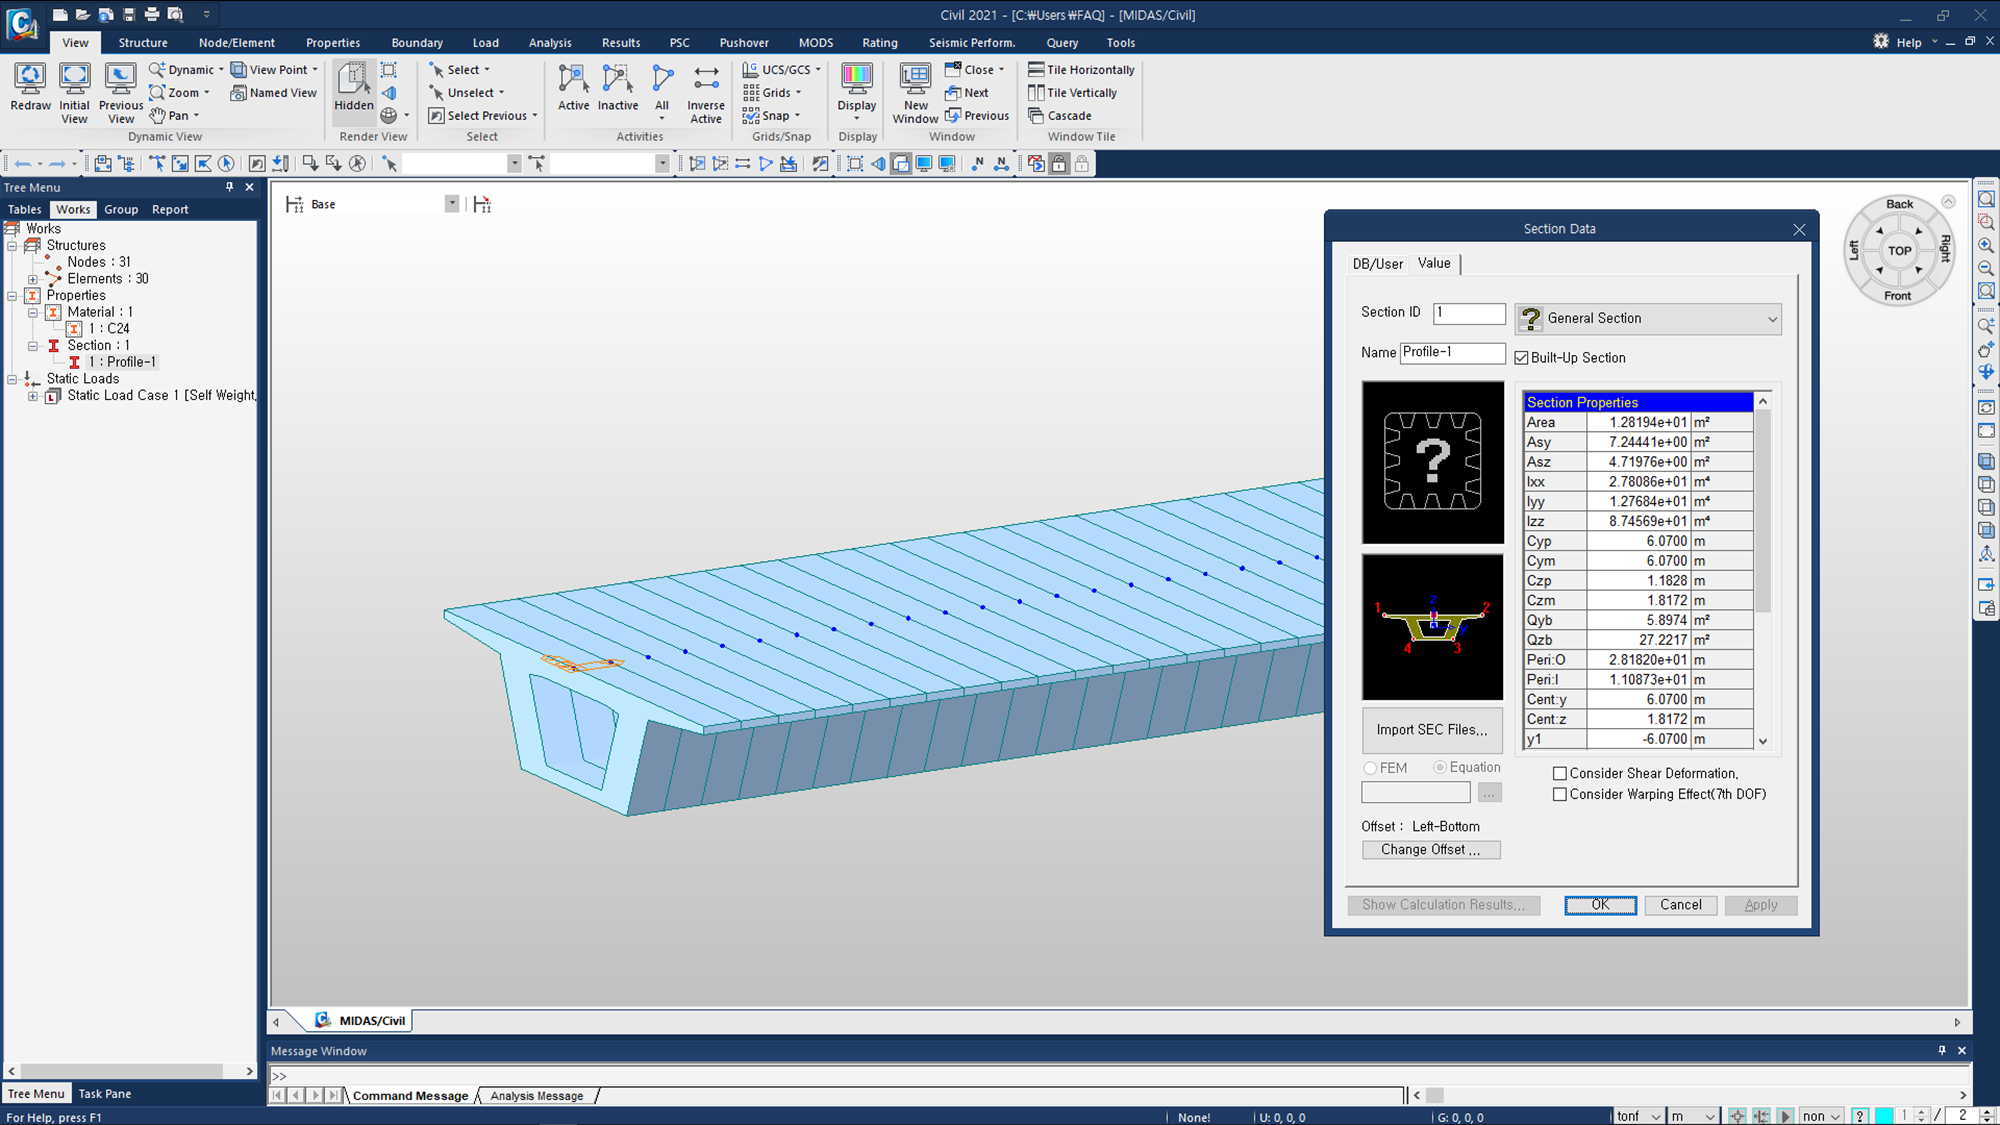
Task: Pin the Tree Menu panel
Action: tap(229, 187)
